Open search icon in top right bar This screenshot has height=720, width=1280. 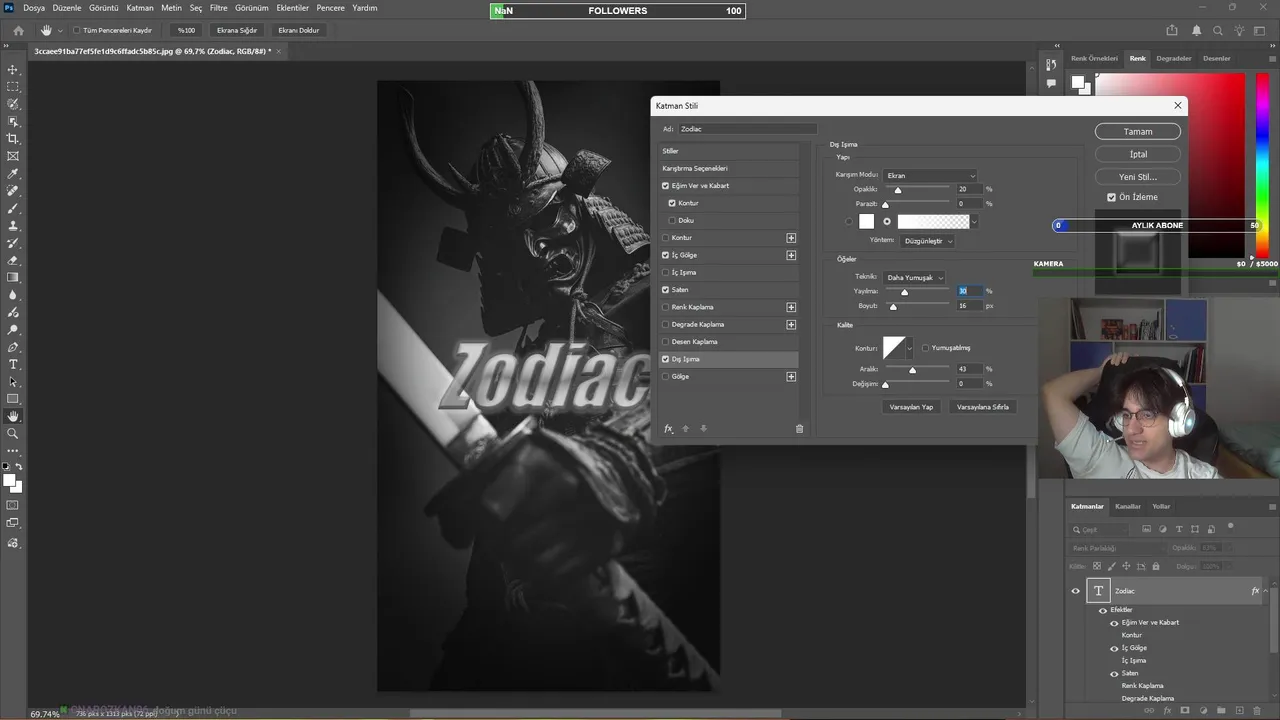1217,30
